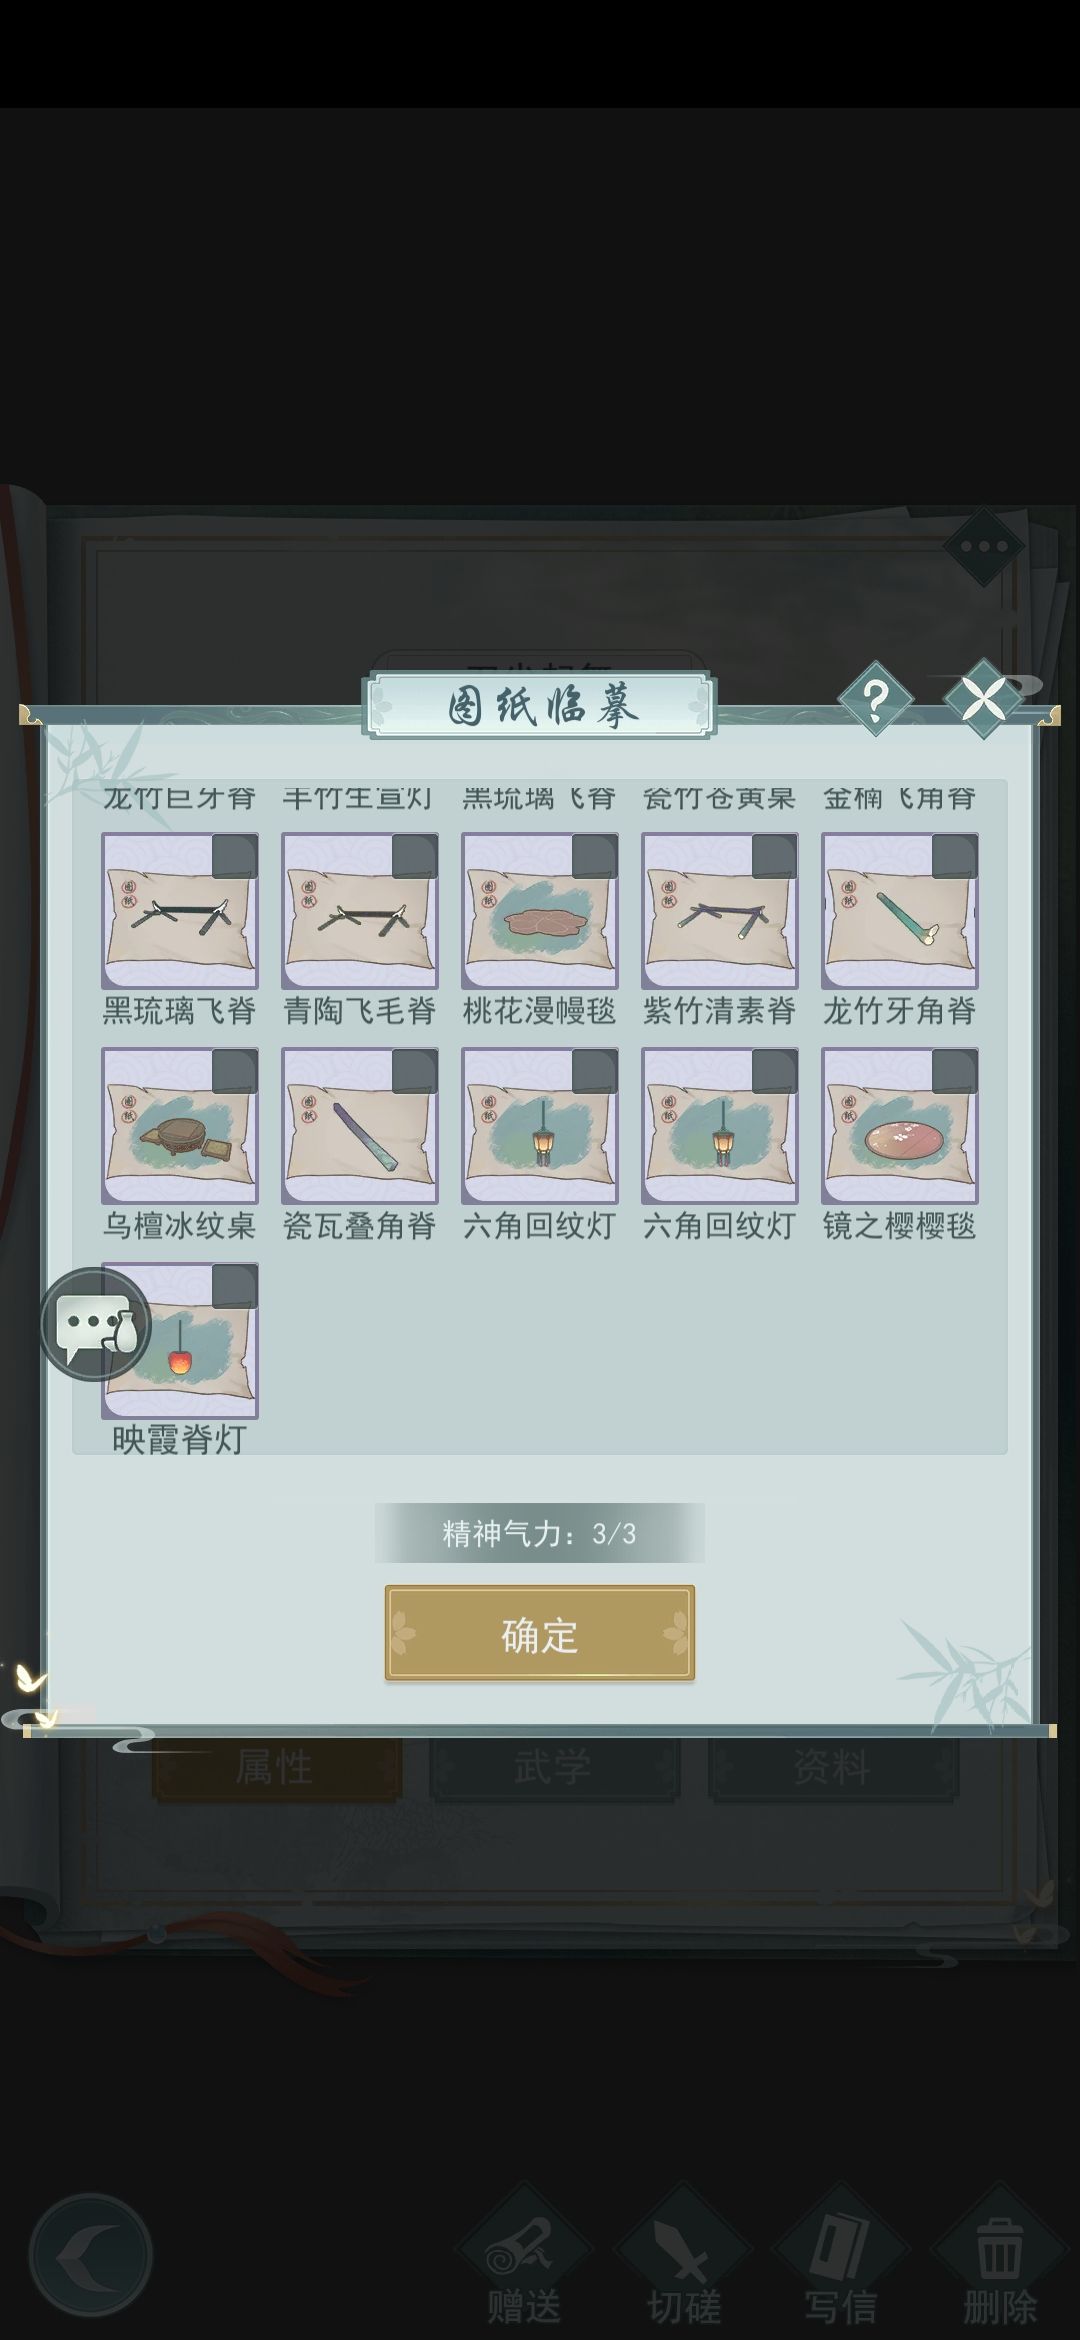
Task: Tick the checkbox on 映霞脊灯
Action: click(234, 1287)
